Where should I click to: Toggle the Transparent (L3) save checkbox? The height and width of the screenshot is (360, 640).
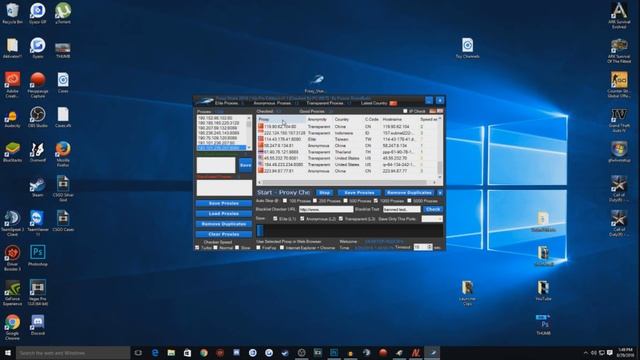(x=341, y=219)
